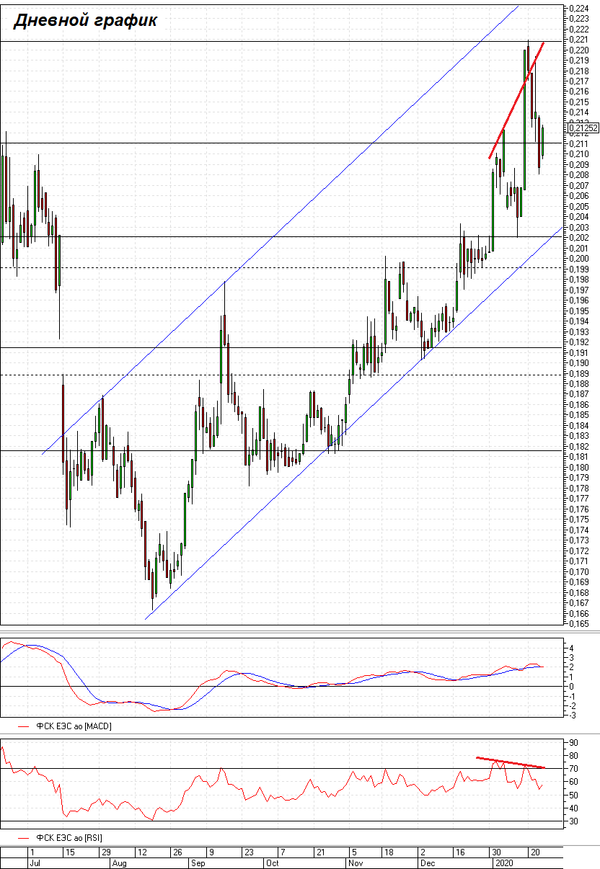The height and width of the screenshot is (869, 600).
Task: Click the 0,208 price axis value
Action: (x=579, y=175)
